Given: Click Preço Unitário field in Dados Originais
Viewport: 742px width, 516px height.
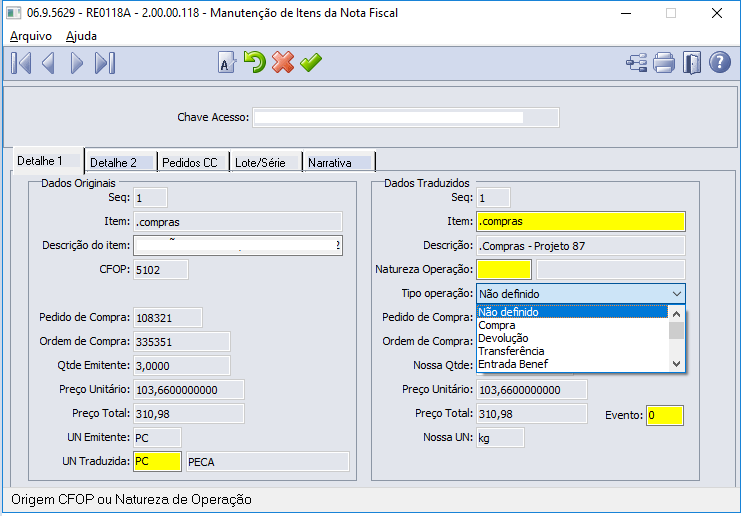Looking at the screenshot, I should click(x=189, y=390).
